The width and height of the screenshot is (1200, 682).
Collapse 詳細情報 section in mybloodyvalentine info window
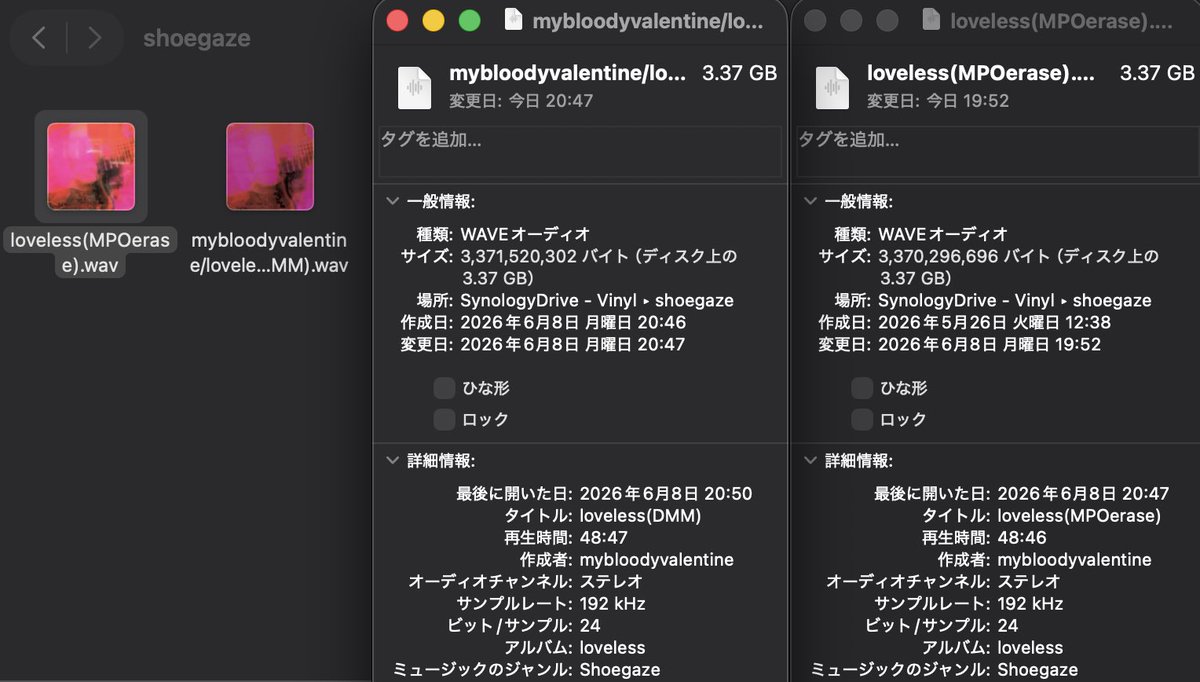point(392,461)
